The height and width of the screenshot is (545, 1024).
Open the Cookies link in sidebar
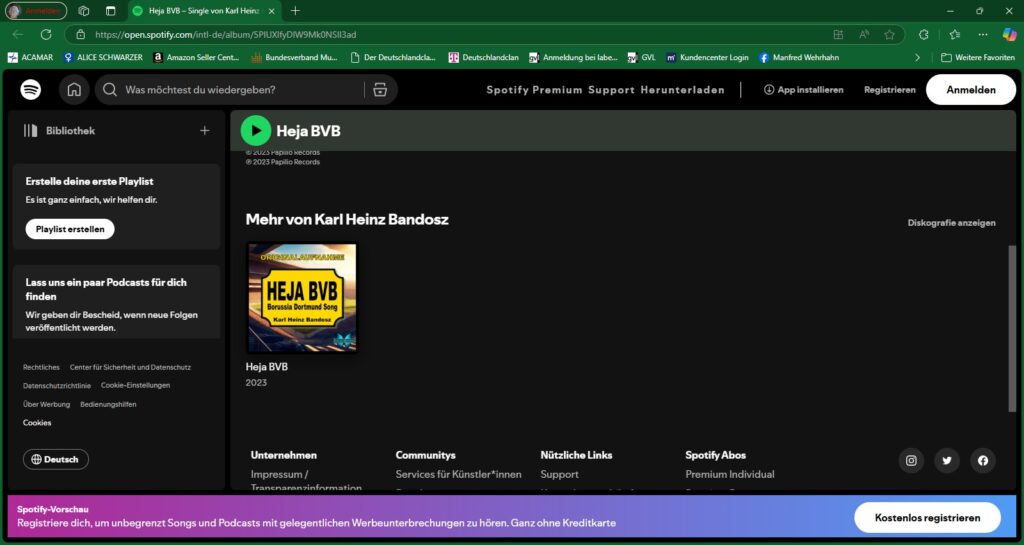(x=37, y=422)
